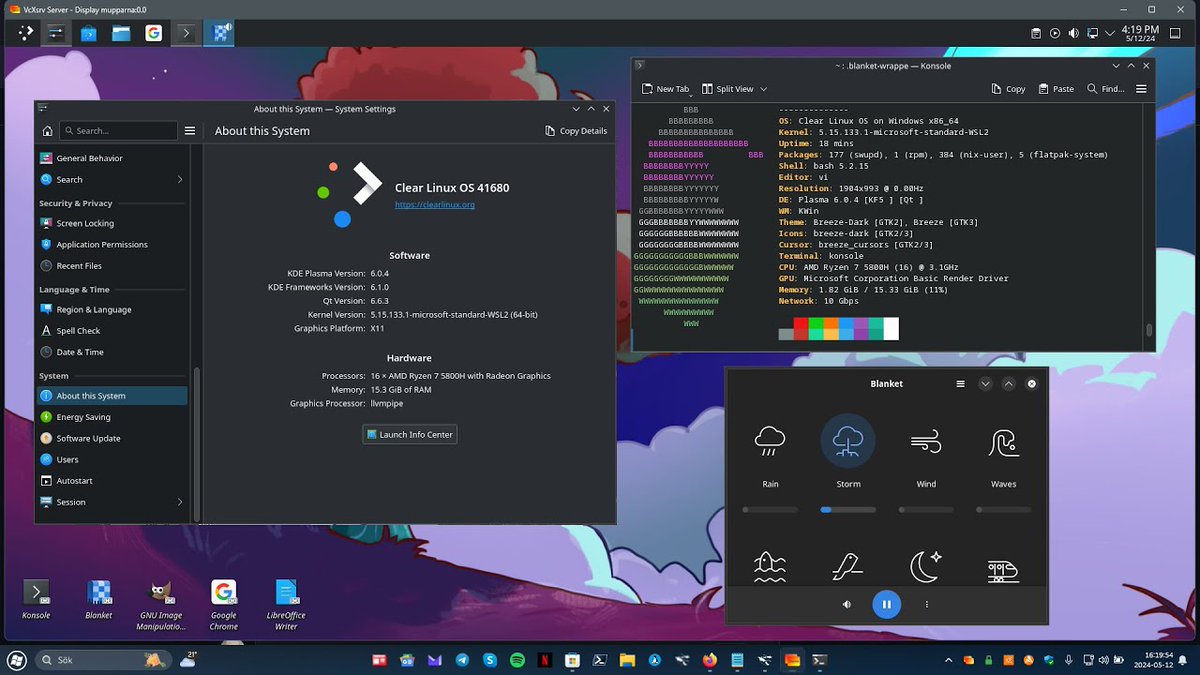Click file manager folder in Plasma panel

click(121, 33)
